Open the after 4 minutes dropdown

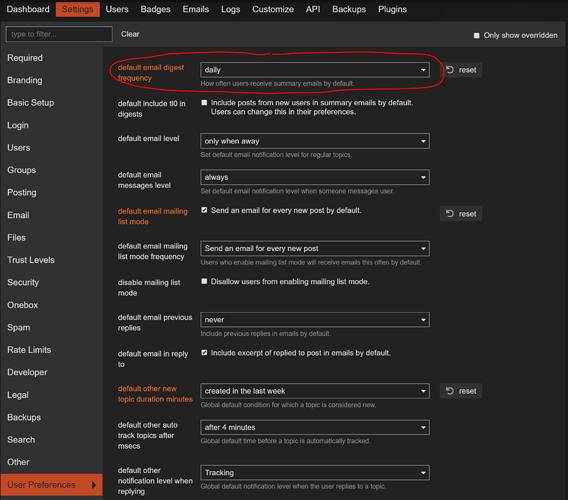pyautogui.click(x=315, y=427)
